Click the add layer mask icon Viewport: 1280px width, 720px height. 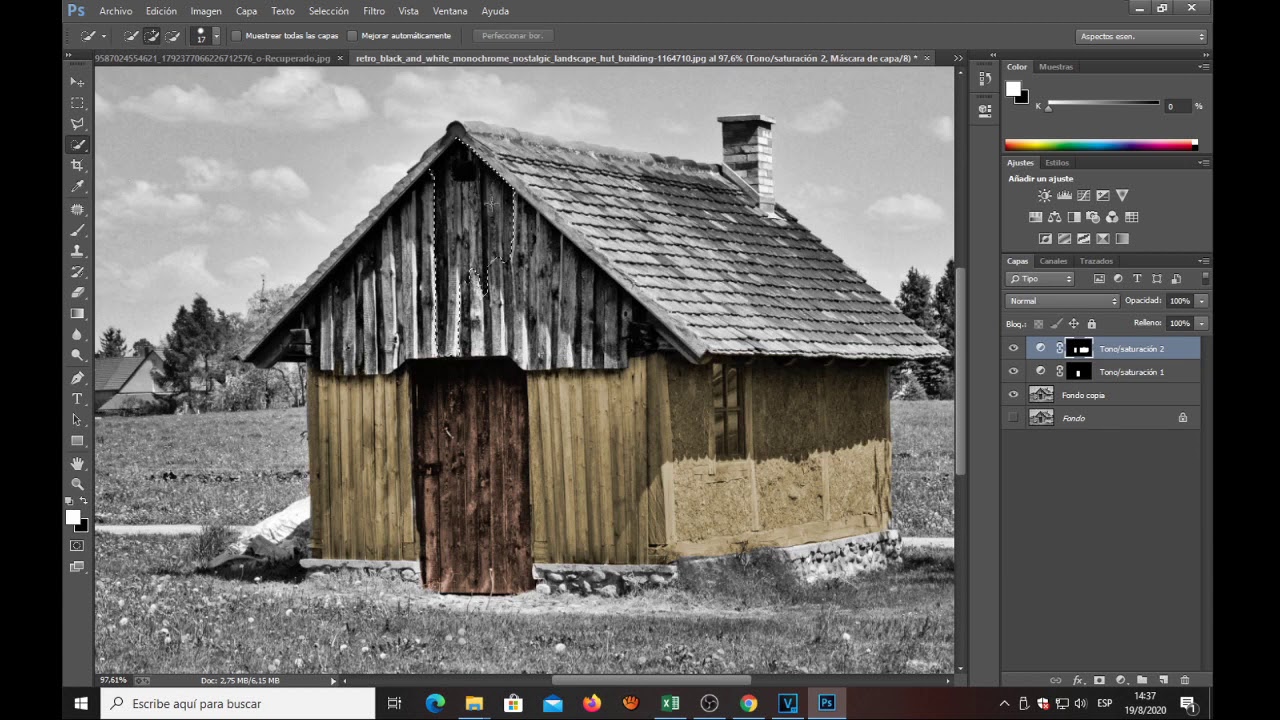coord(1099,680)
